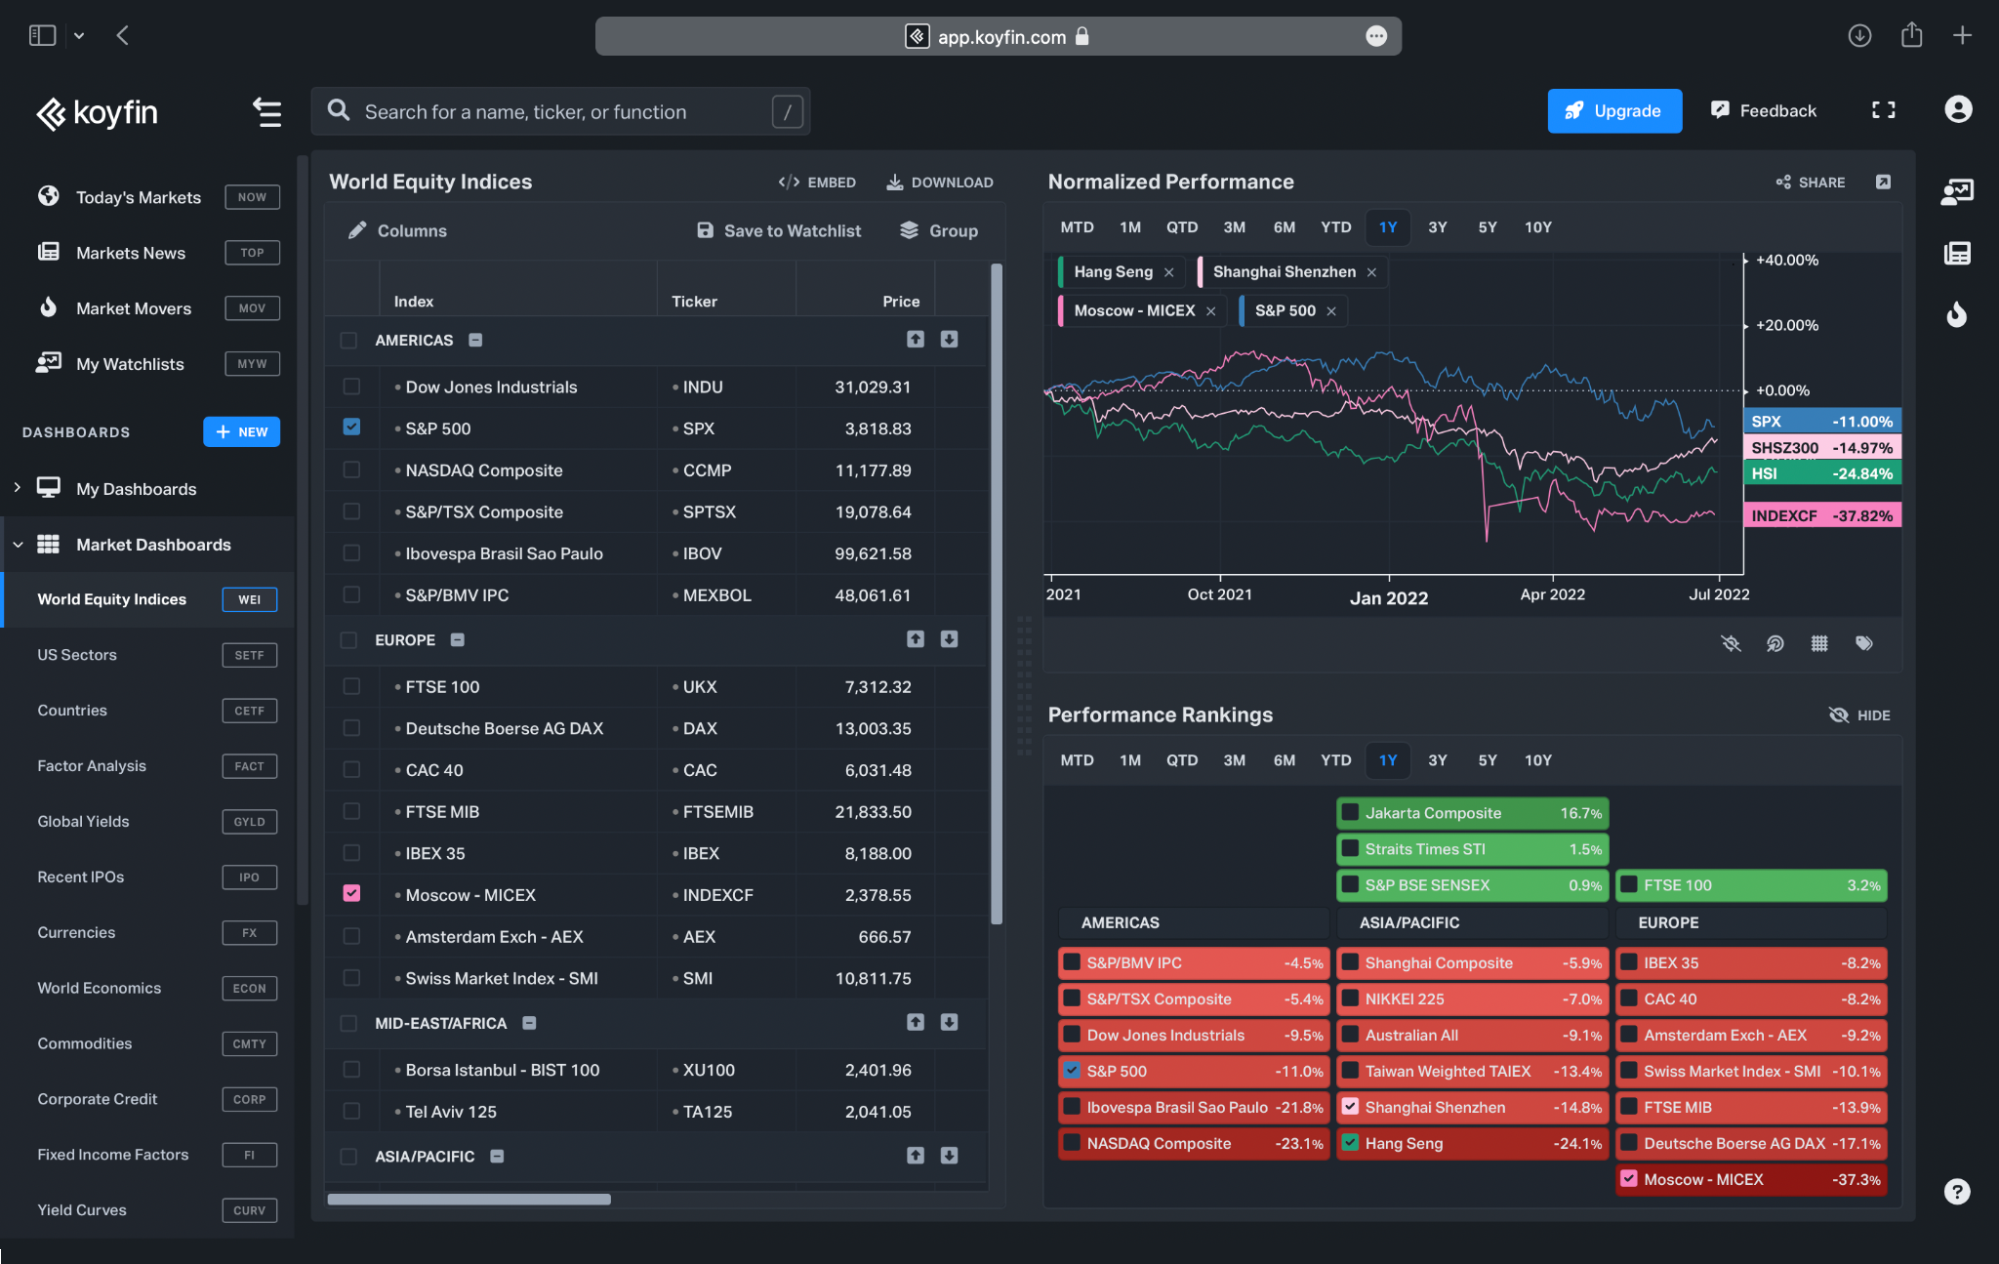Open the Today's Markets globe icon
Image resolution: width=1999 pixels, height=1264 pixels.
click(x=48, y=196)
